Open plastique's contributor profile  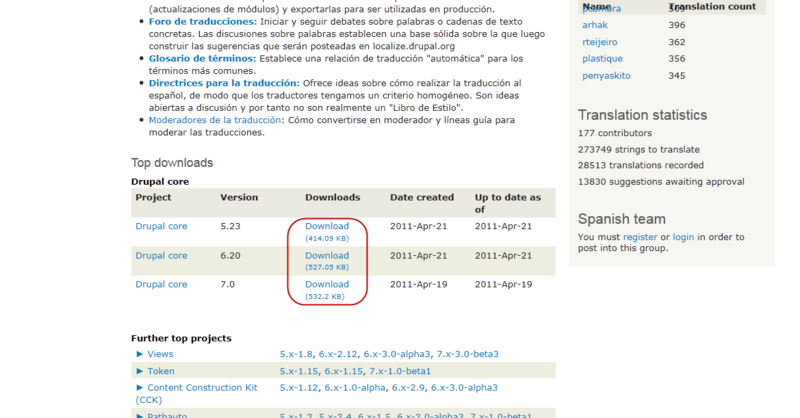[602, 59]
